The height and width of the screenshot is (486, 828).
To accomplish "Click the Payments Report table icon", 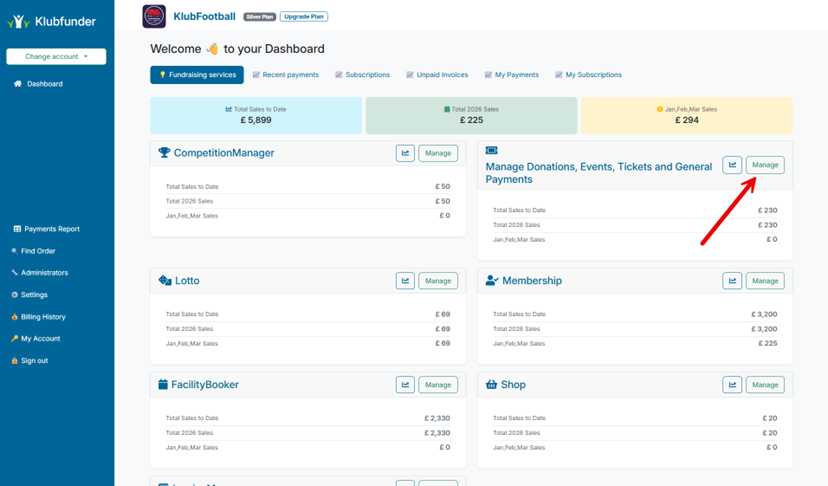I will [17, 229].
